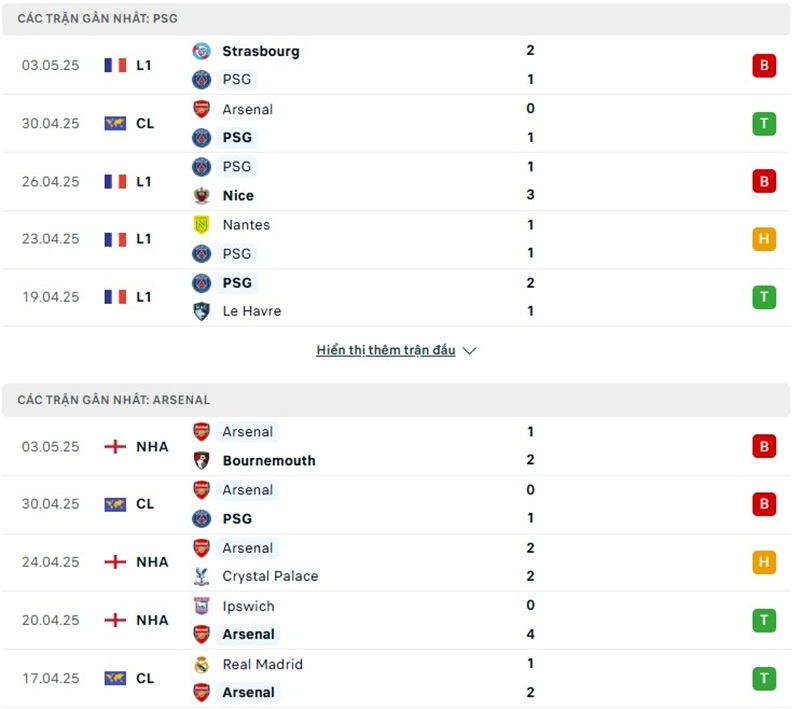
Task: Click the Ipswich town crest icon
Action: pos(203,606)
